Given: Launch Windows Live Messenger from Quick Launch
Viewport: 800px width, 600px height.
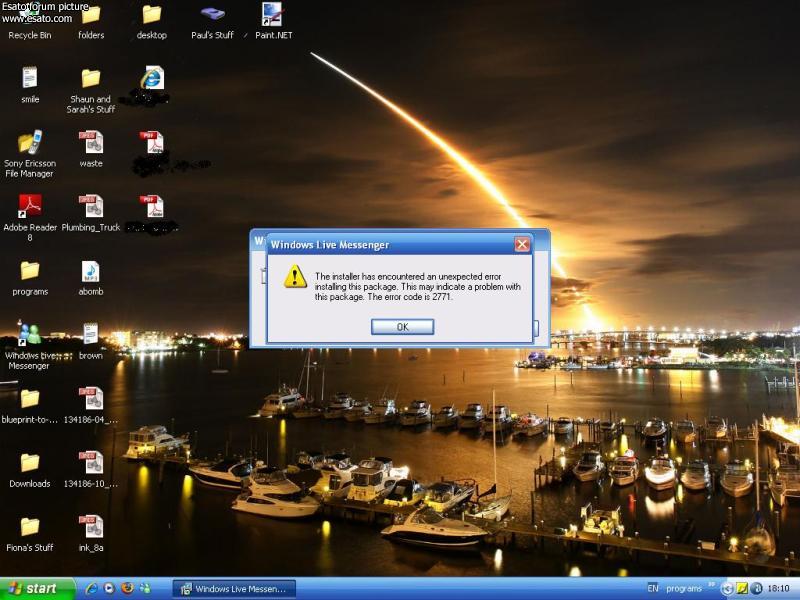Looking at the screenshot, I should point(145,589).
